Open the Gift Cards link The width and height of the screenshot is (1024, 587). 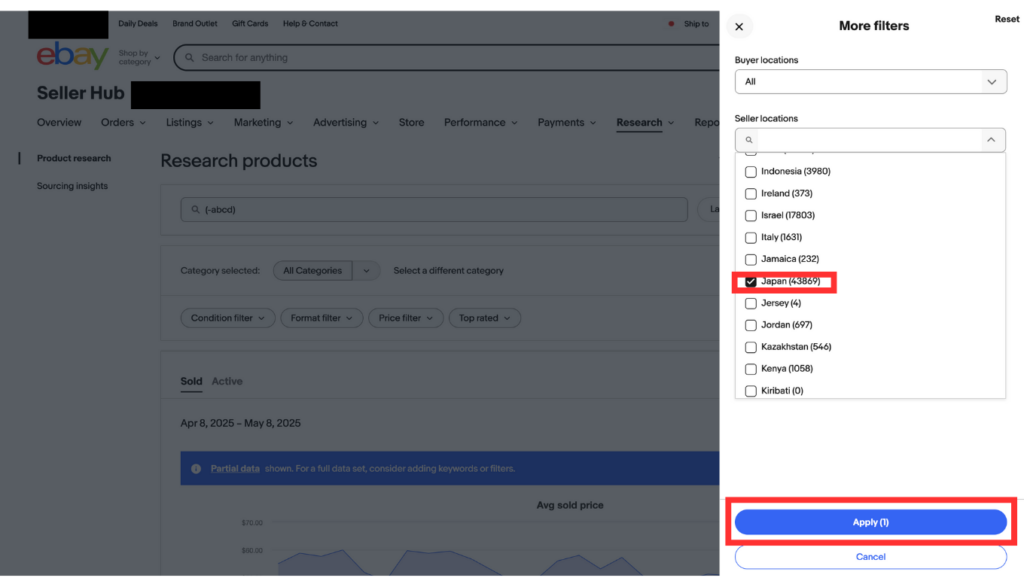pos(250,24)
